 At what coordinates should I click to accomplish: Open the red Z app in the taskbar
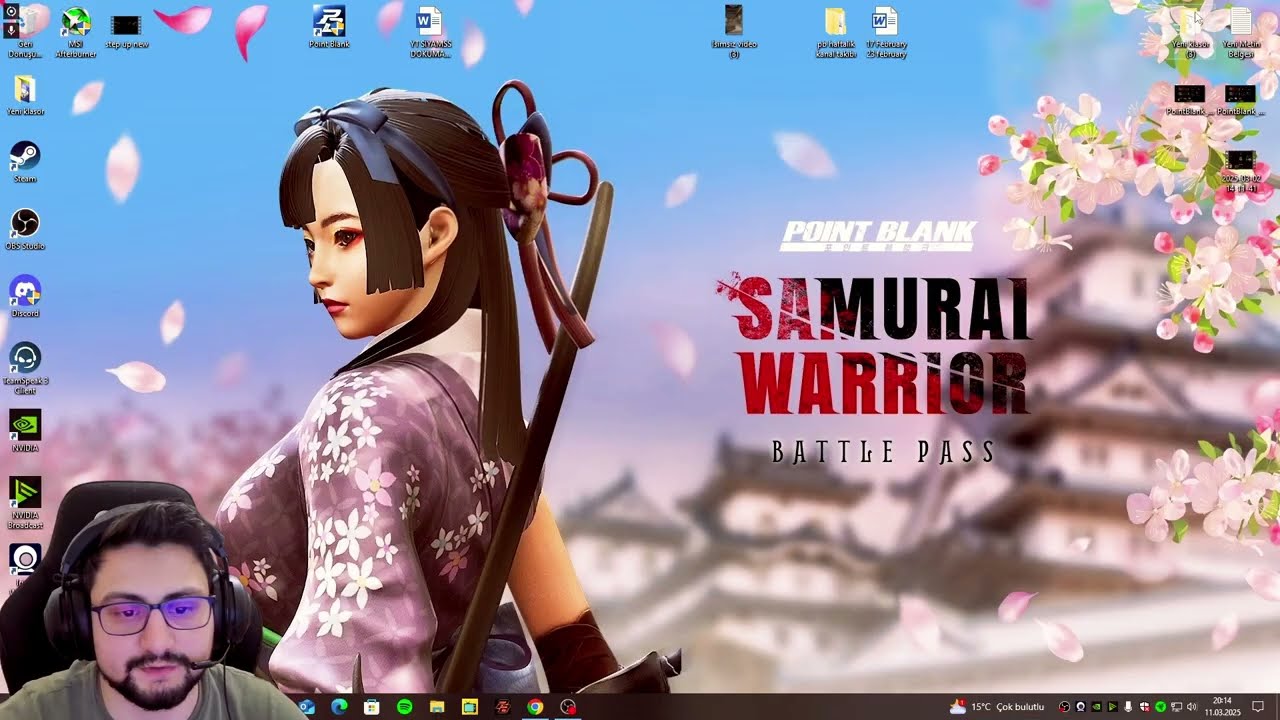(x=503, y=707)
